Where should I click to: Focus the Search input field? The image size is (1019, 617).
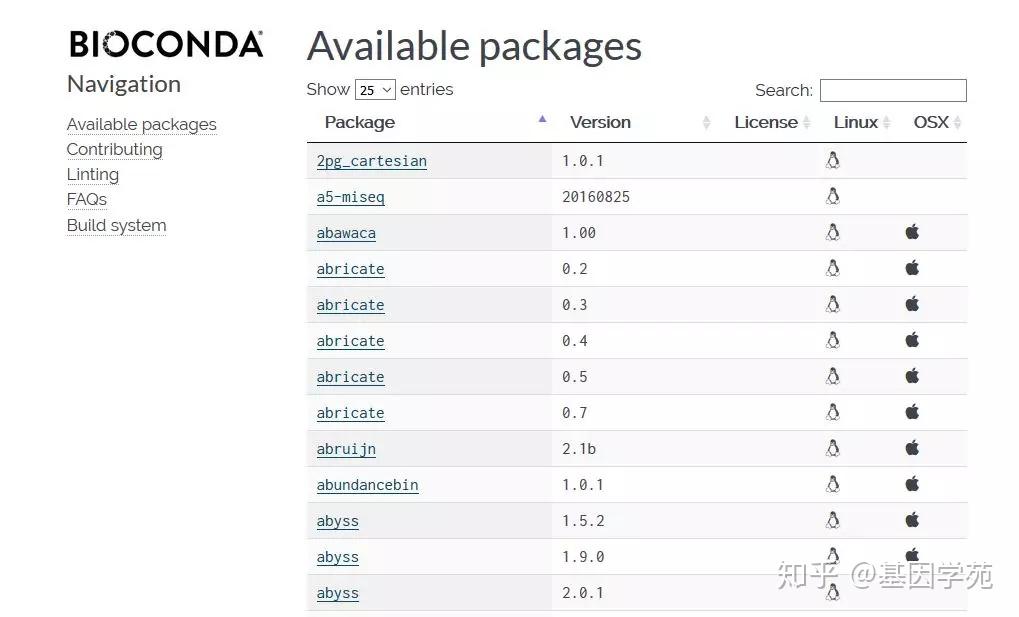893,90
